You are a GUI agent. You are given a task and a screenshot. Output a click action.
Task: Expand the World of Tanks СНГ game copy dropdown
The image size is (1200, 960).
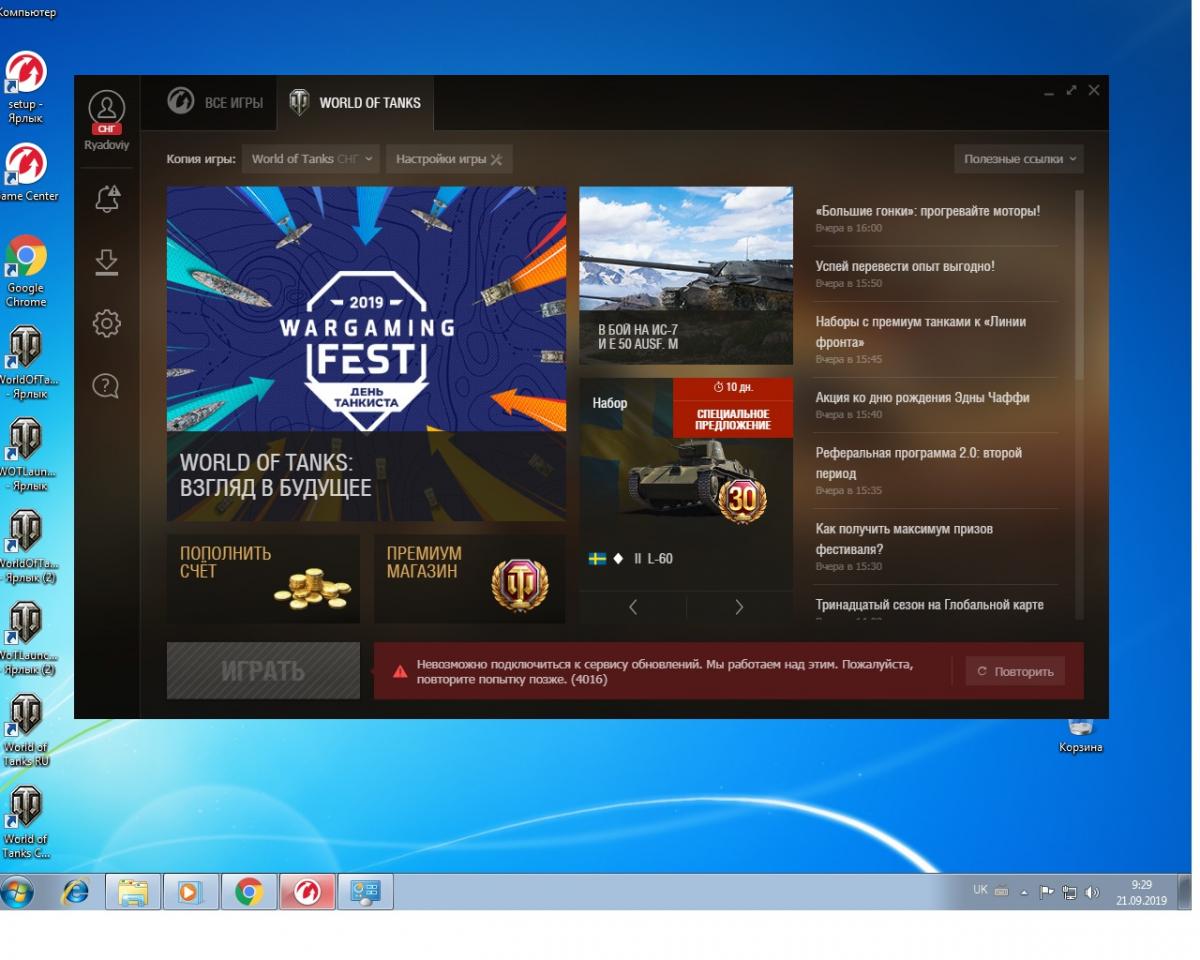coord(311,159)
